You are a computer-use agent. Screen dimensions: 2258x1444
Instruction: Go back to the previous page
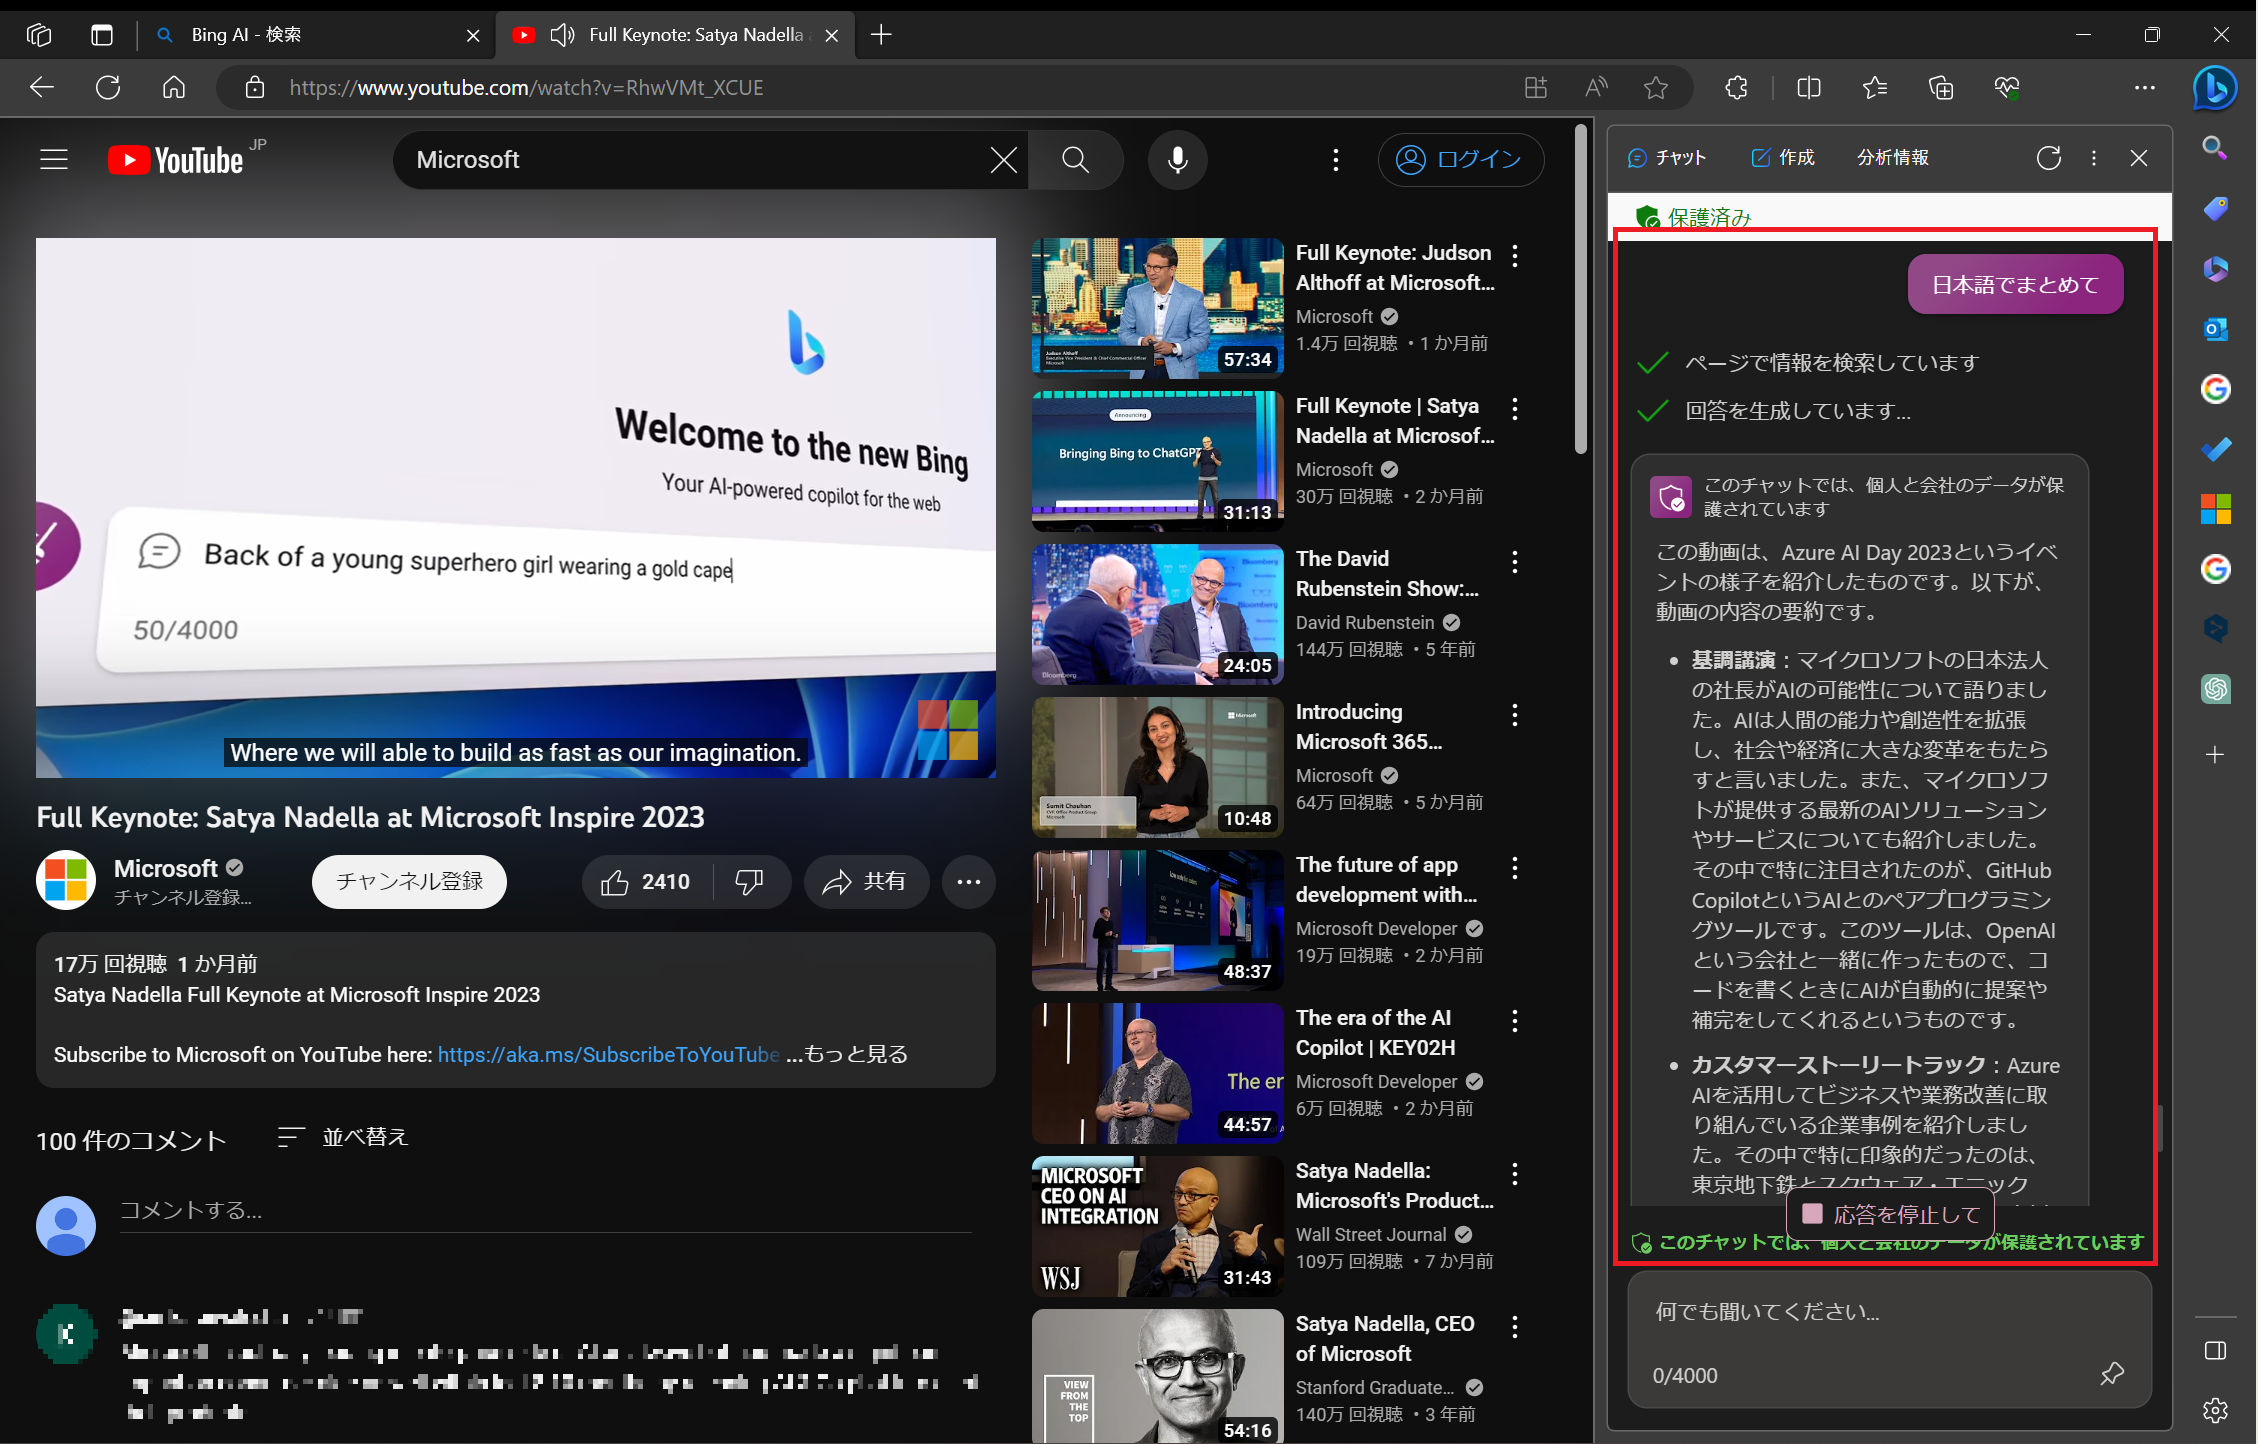(42, 88)
